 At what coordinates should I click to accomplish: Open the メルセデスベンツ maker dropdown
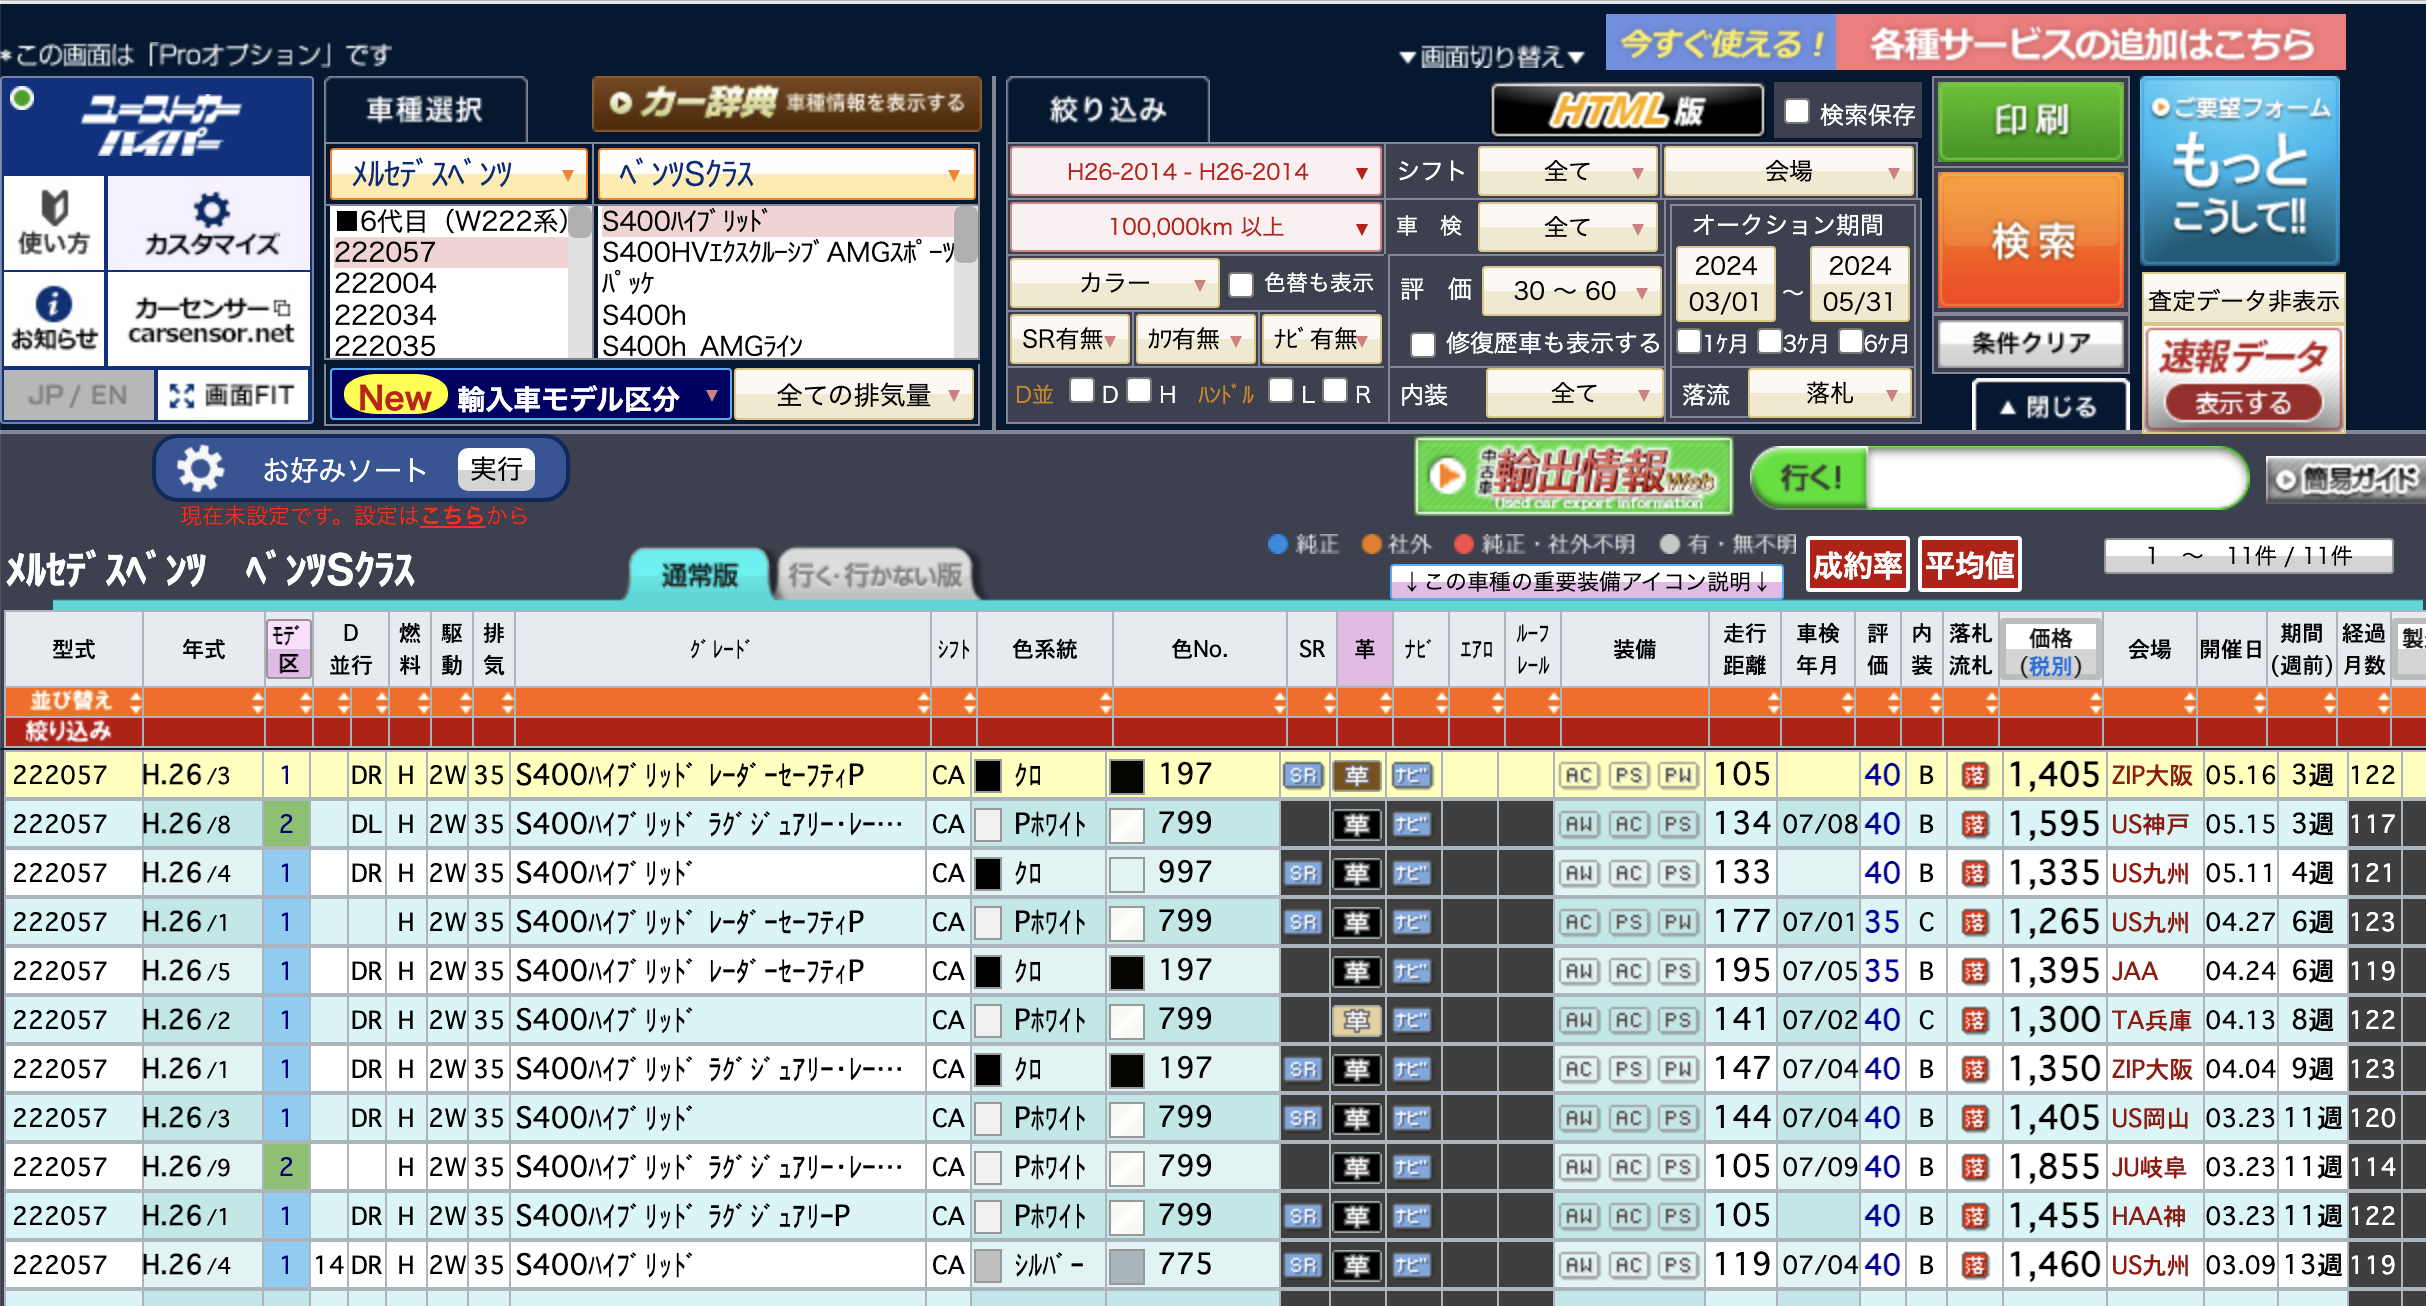(x=458, y=174)
